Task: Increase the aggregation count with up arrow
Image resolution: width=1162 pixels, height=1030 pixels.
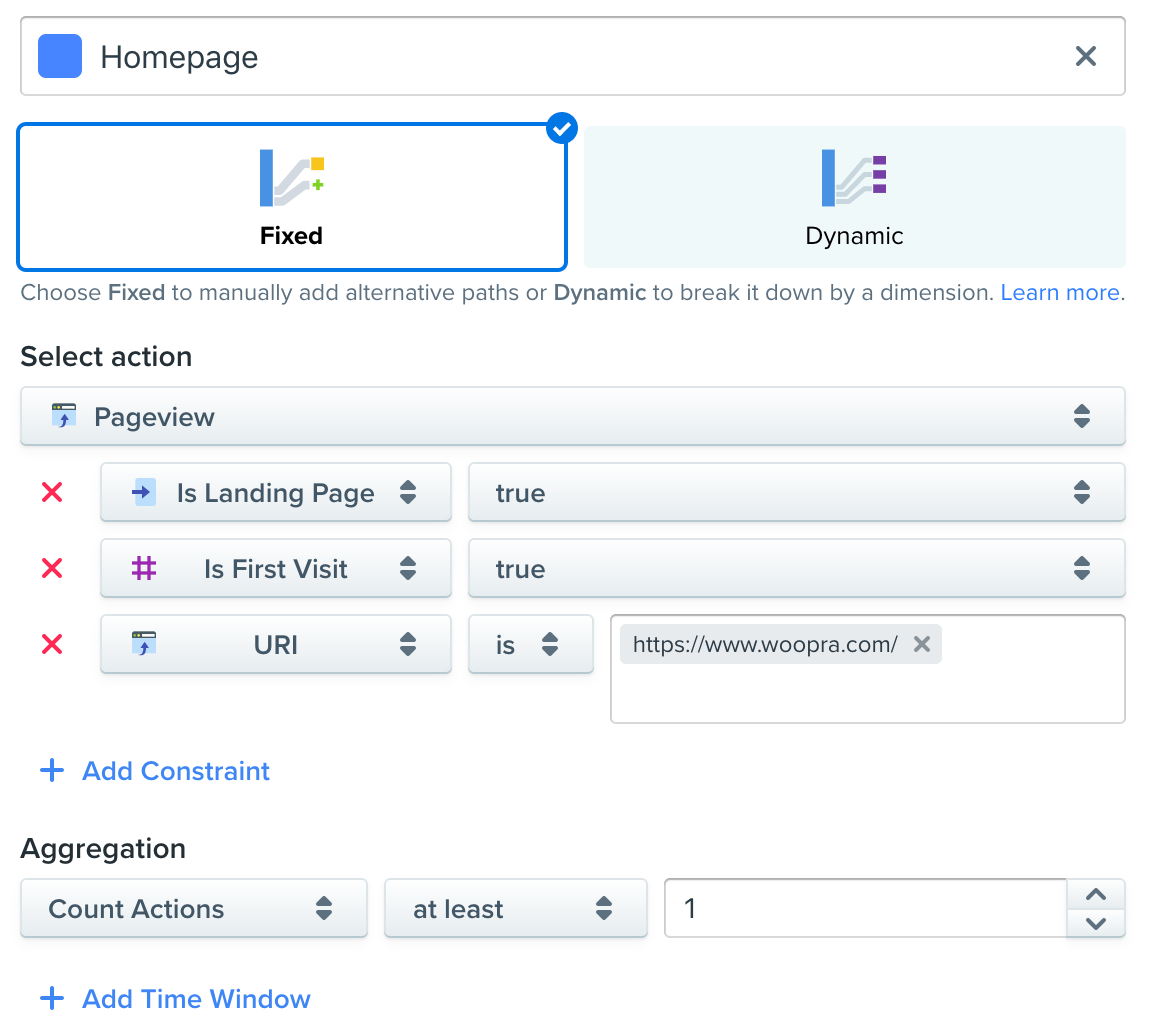Action: tap(1096, 895)
